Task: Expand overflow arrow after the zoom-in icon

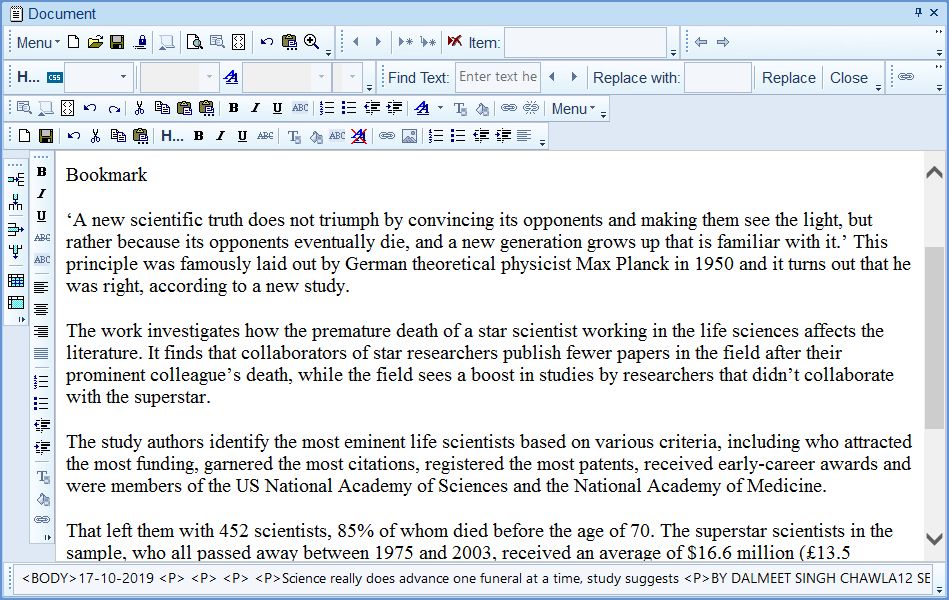Action: coord(329,53)
